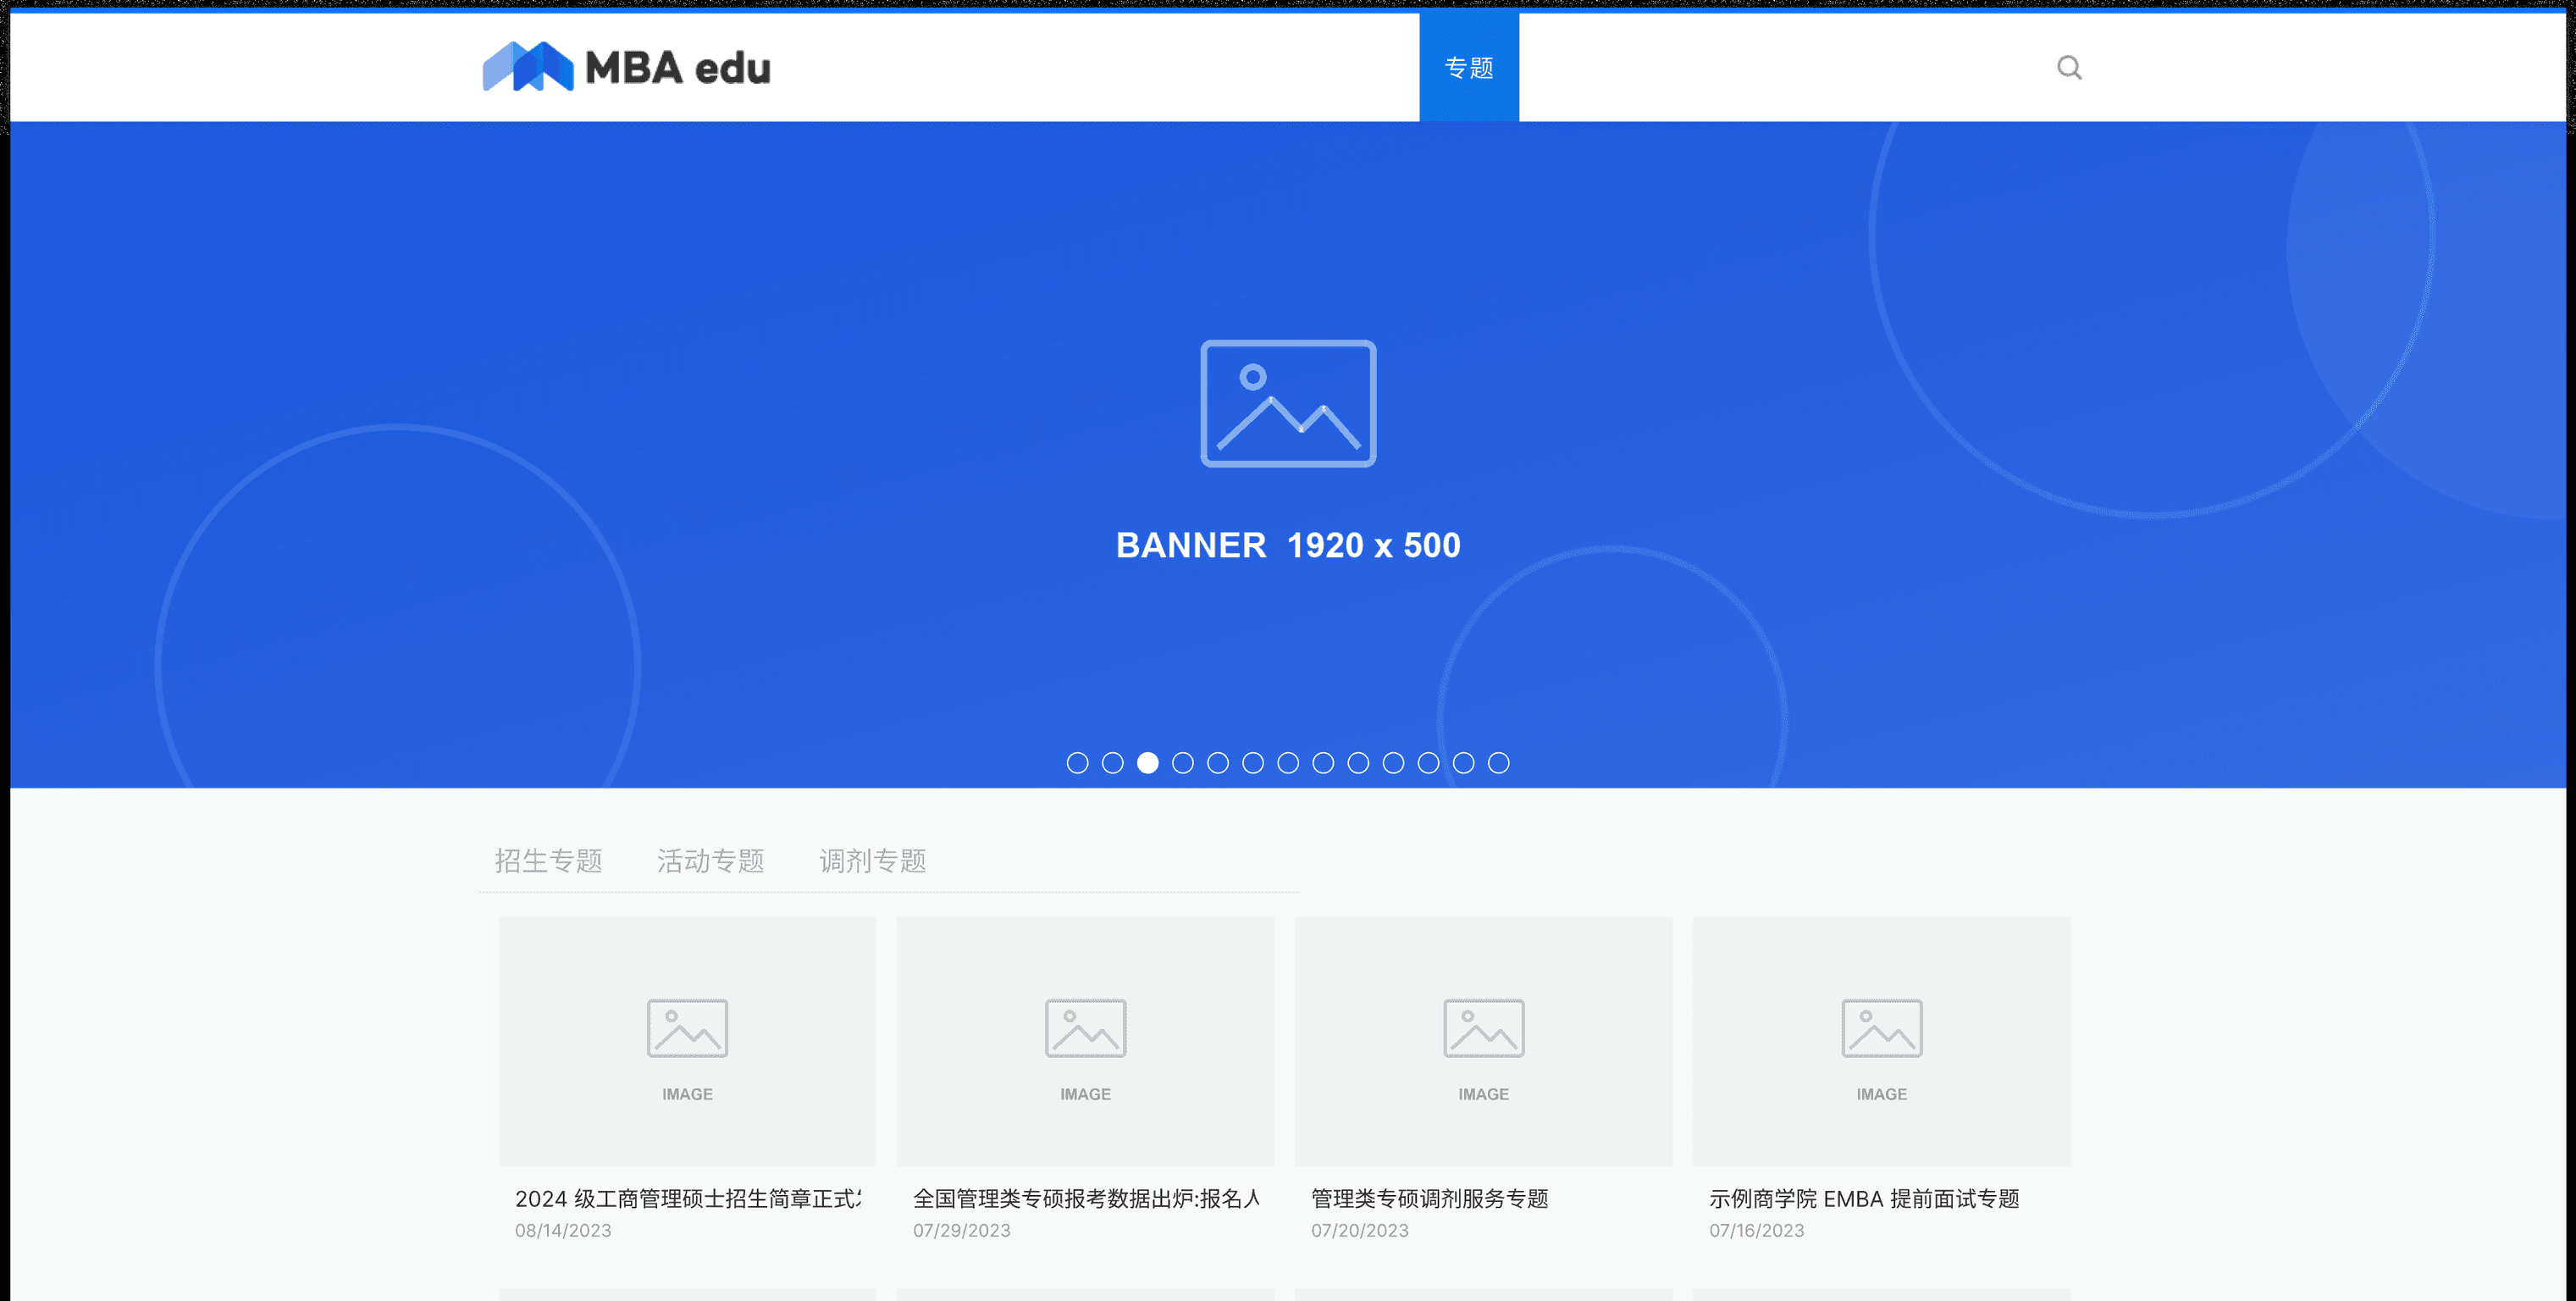The width and height of the screenshot is (2576, 1301).
Task: Click the date 07/20/2023
Action: click(x=1359, y=1230)
